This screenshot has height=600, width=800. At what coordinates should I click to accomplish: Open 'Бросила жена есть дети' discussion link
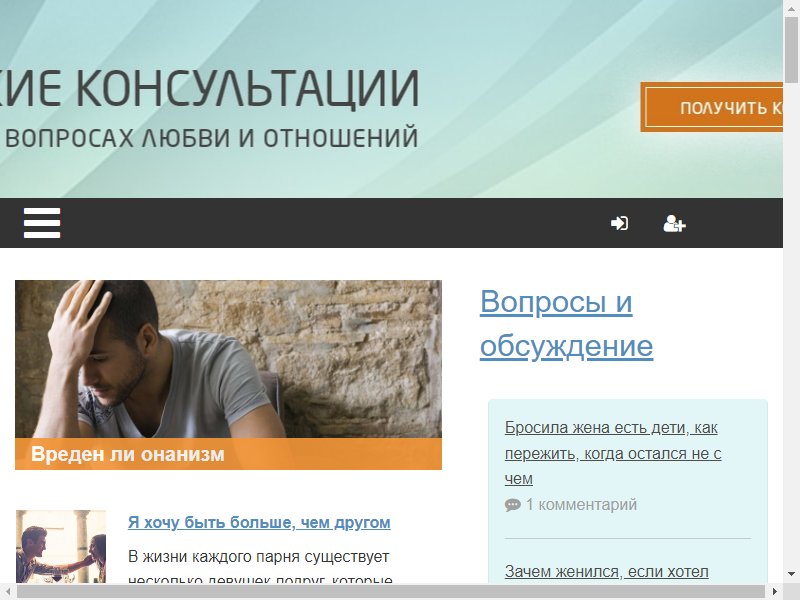coord(613,453)
